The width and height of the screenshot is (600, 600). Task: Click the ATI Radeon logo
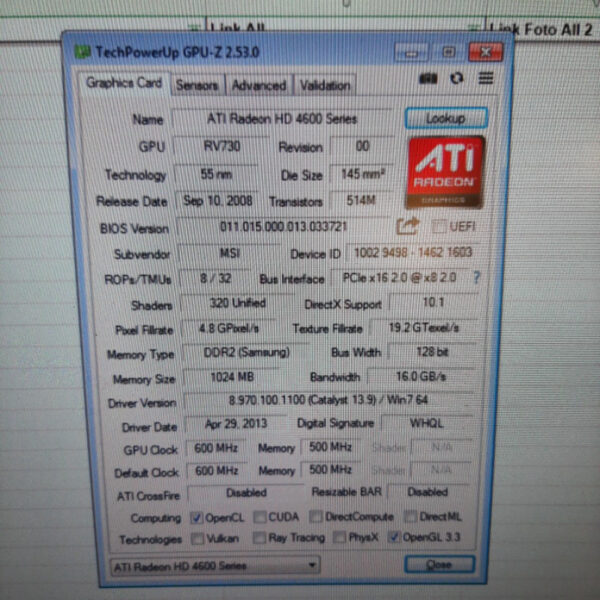point(445,172)
